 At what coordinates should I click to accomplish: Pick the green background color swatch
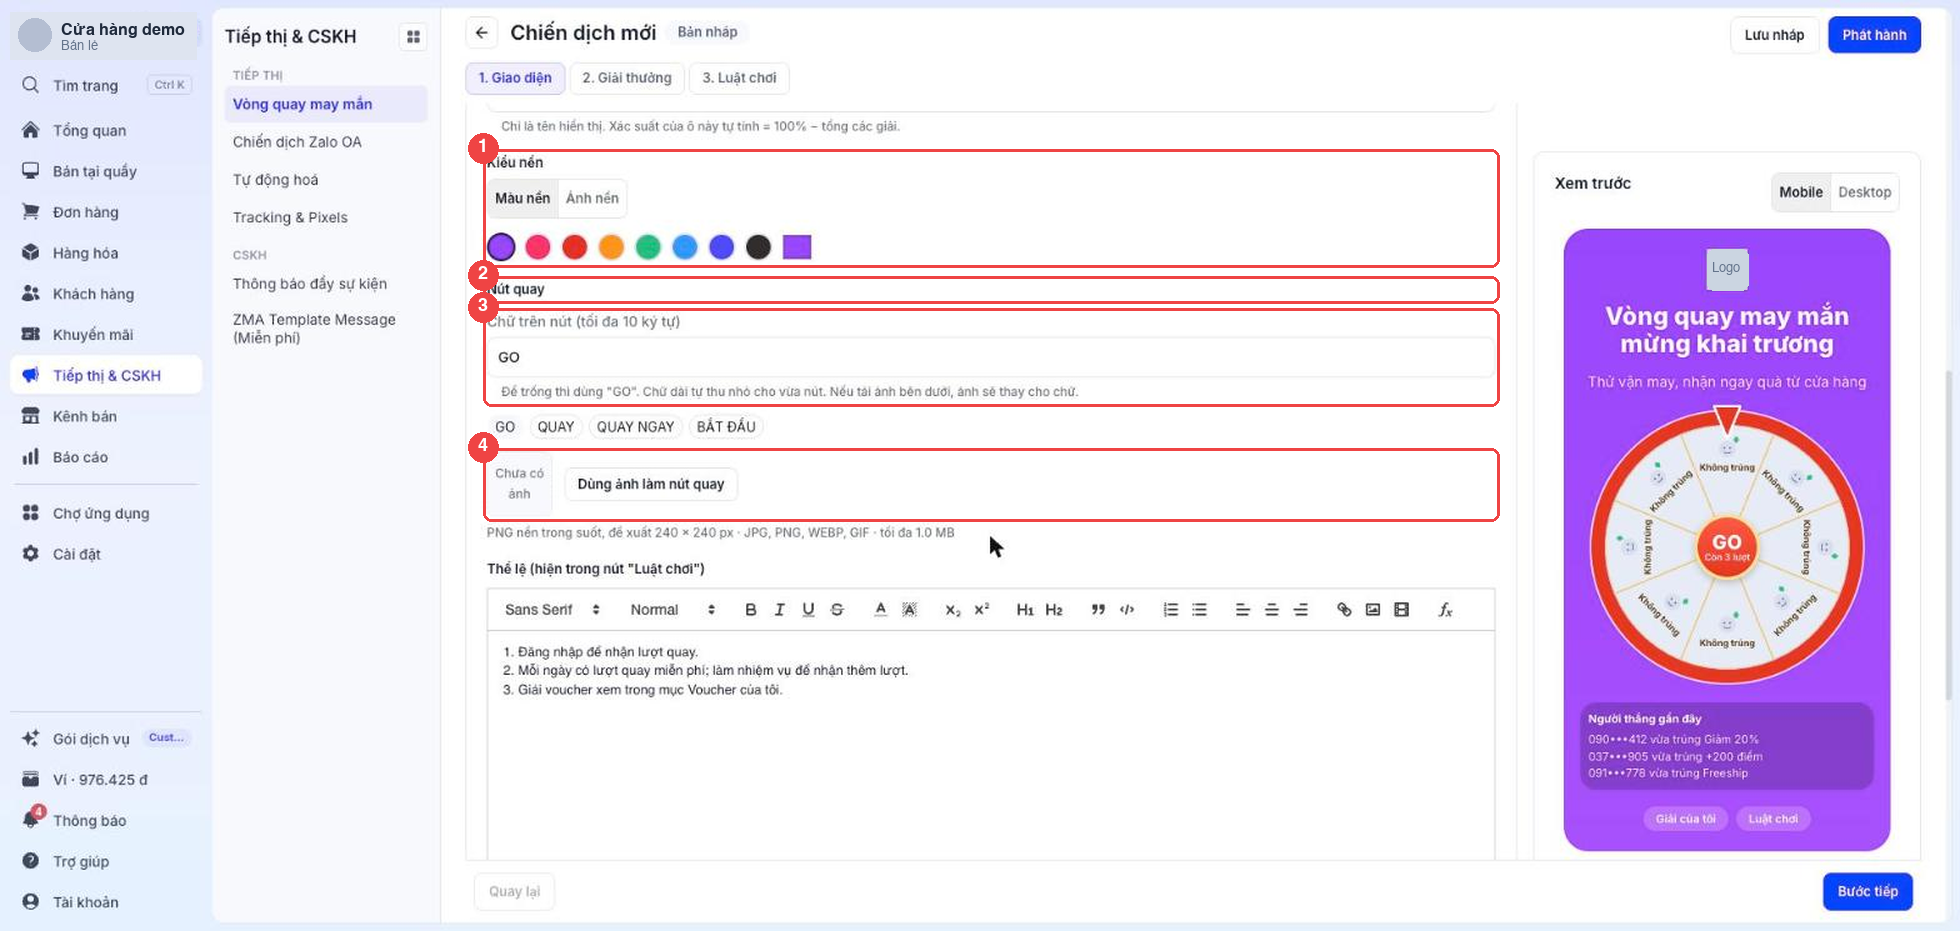pyautogui.click(x=648, y=247)
